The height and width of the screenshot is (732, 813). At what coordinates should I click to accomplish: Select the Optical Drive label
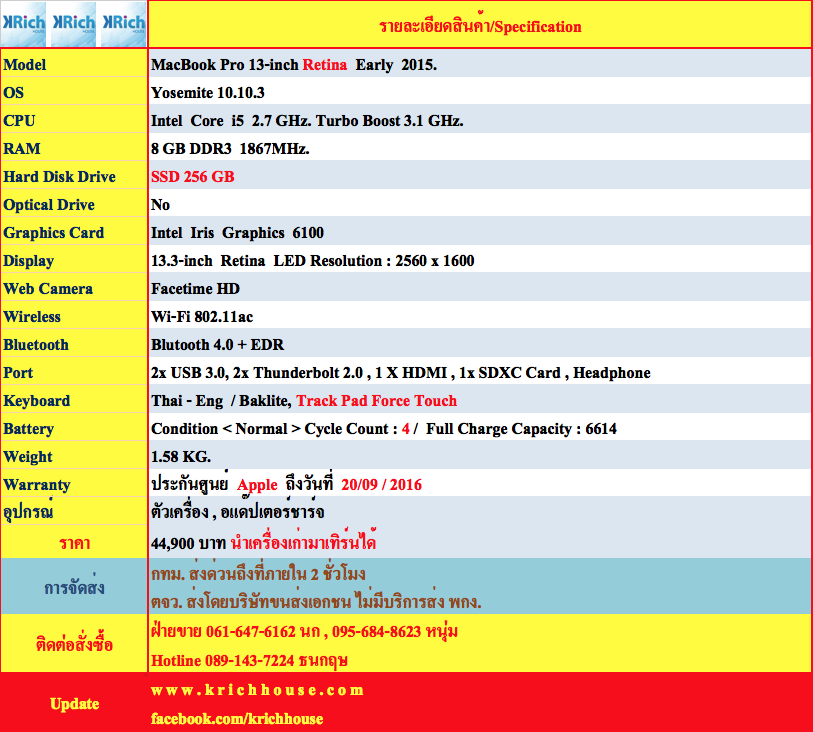coord(74,205)
